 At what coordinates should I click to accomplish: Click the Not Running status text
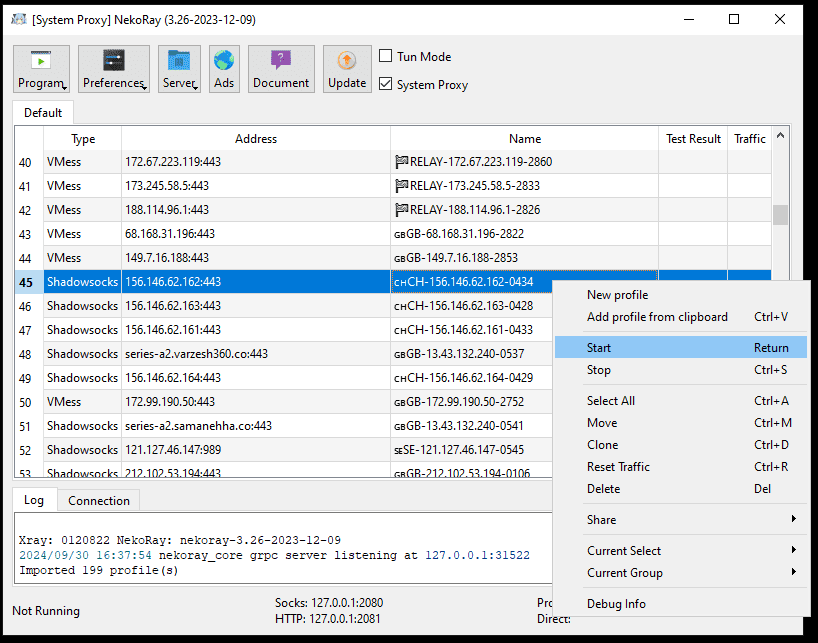tap(46, 611)
